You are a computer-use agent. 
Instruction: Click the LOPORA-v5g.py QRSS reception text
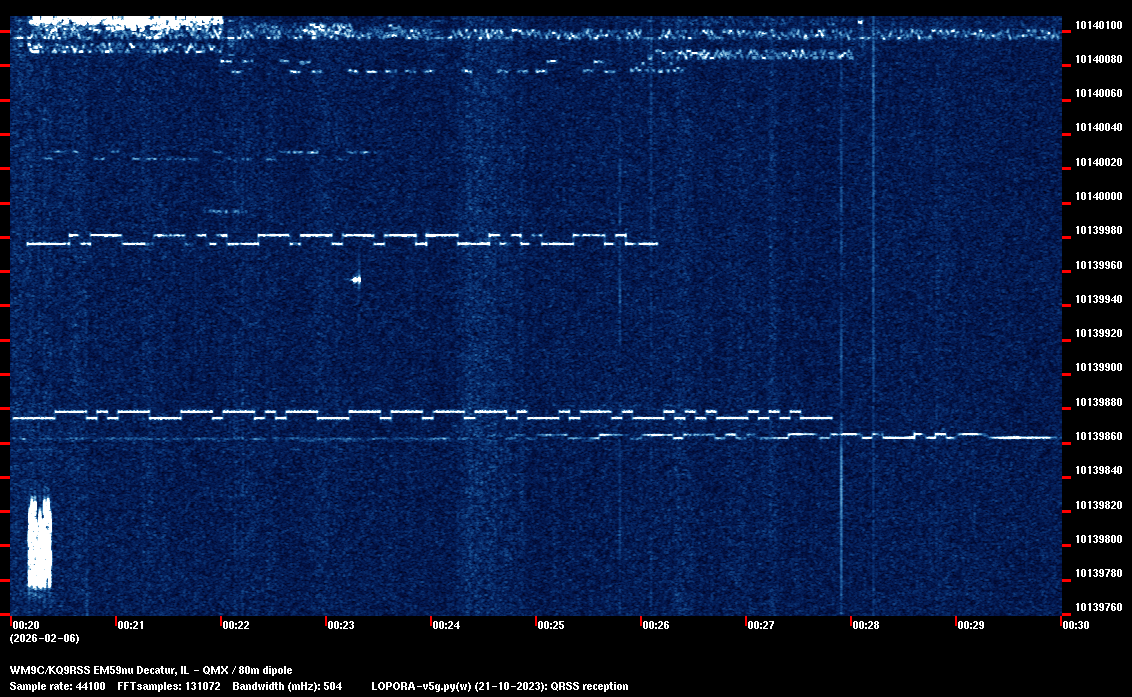(499, 686)
